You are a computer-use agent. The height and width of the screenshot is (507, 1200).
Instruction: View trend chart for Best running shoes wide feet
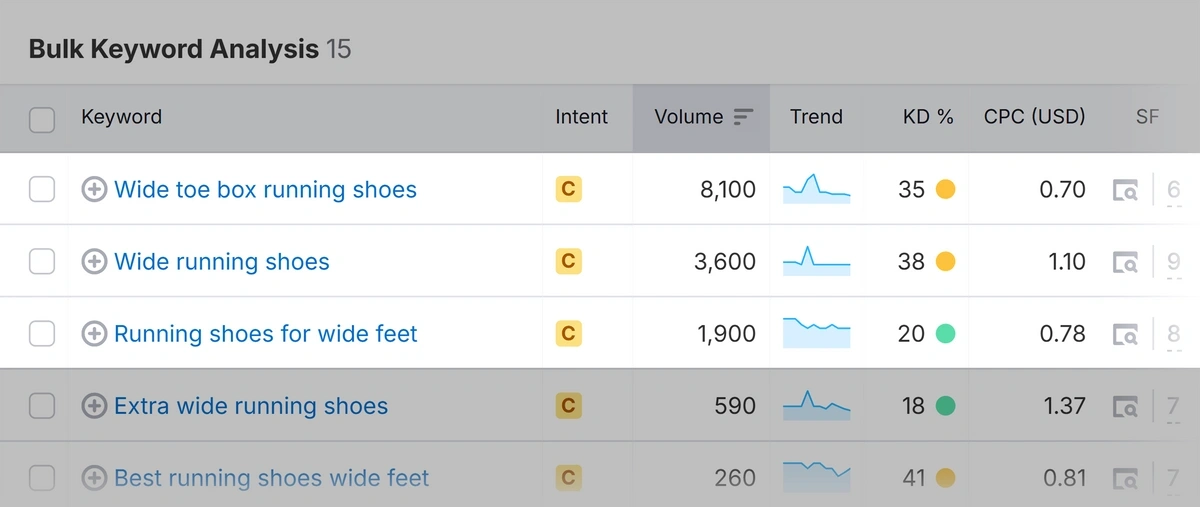pos(816,477)
